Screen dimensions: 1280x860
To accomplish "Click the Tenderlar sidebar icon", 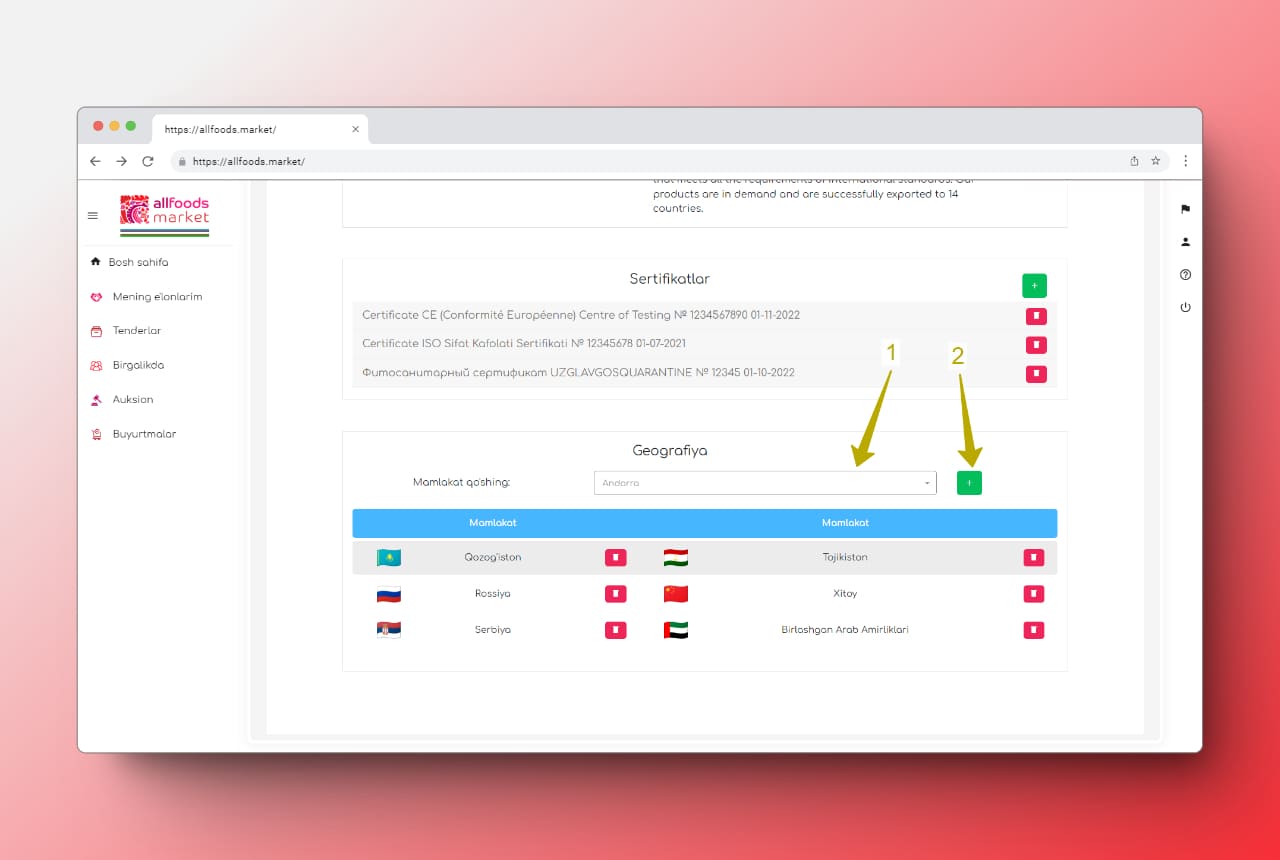I will (96, 331).
